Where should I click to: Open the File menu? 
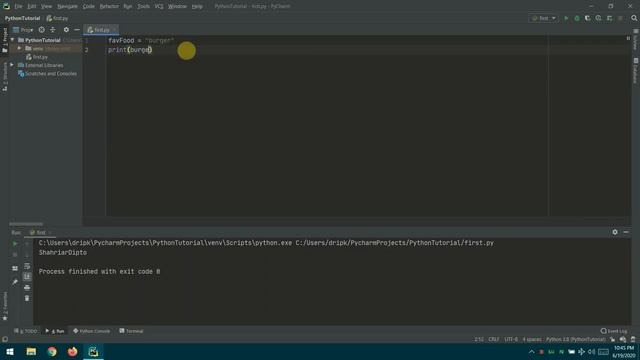pos(18,7)
